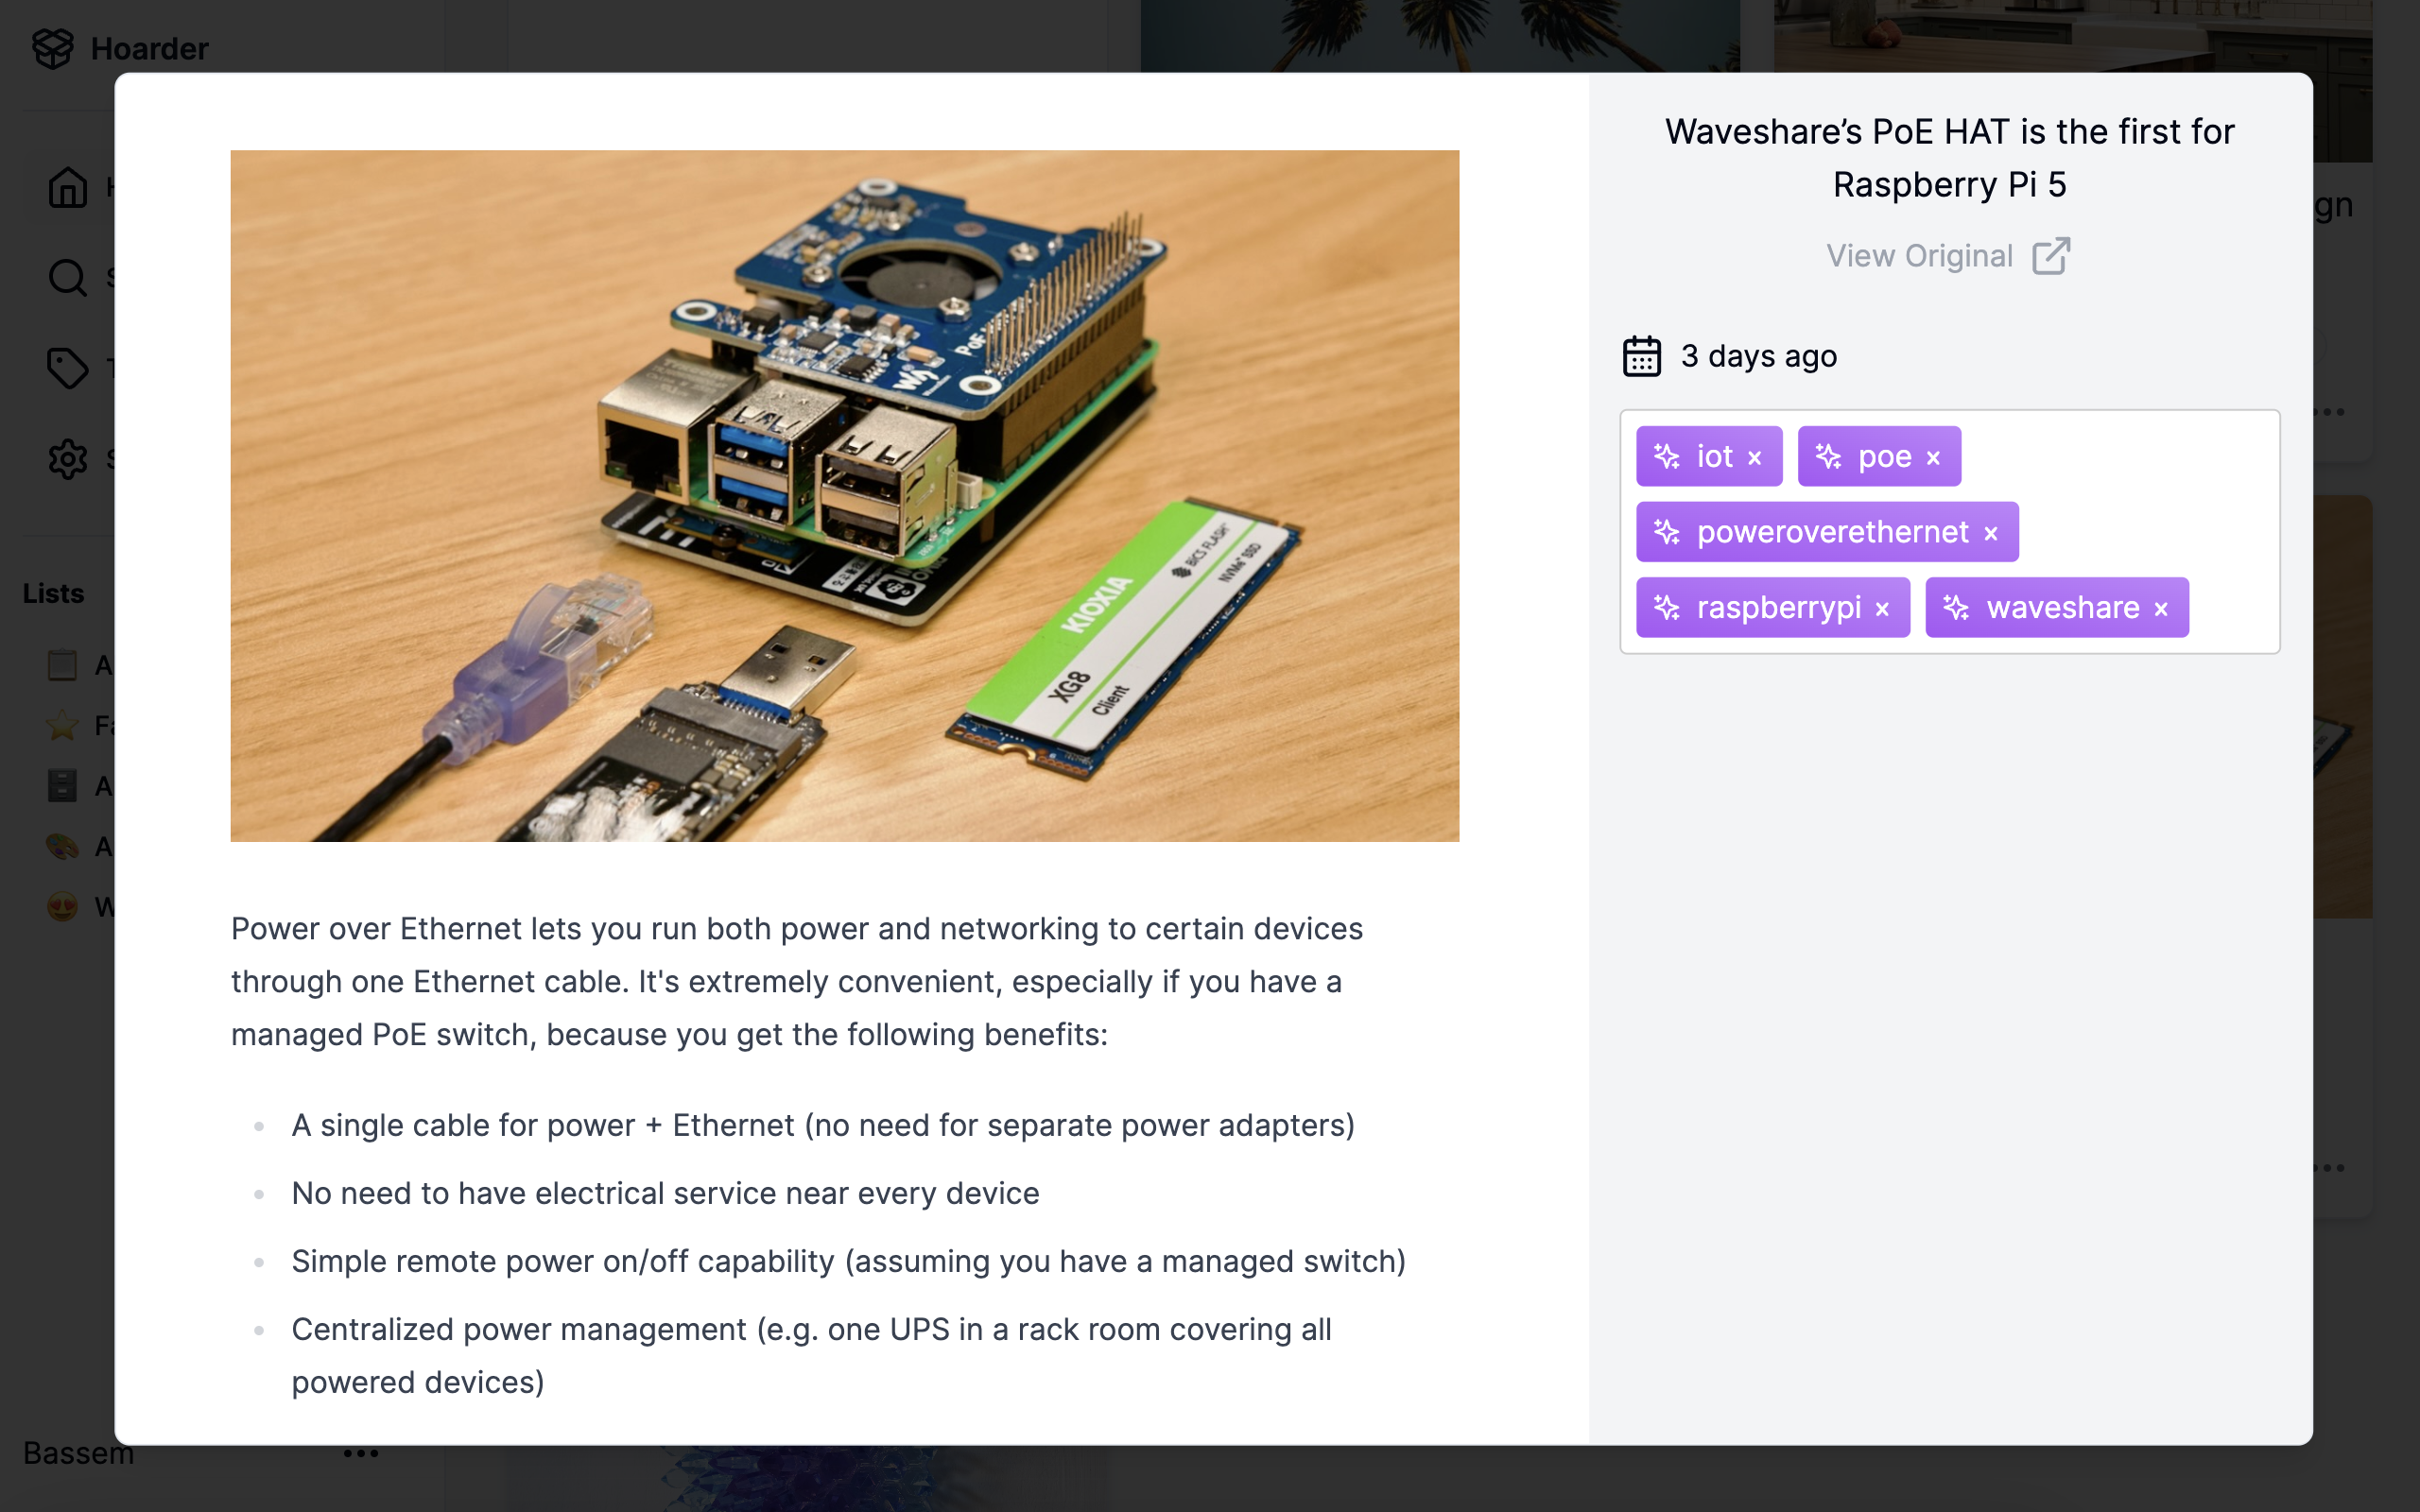Click the external link arrow icon

2050,256
